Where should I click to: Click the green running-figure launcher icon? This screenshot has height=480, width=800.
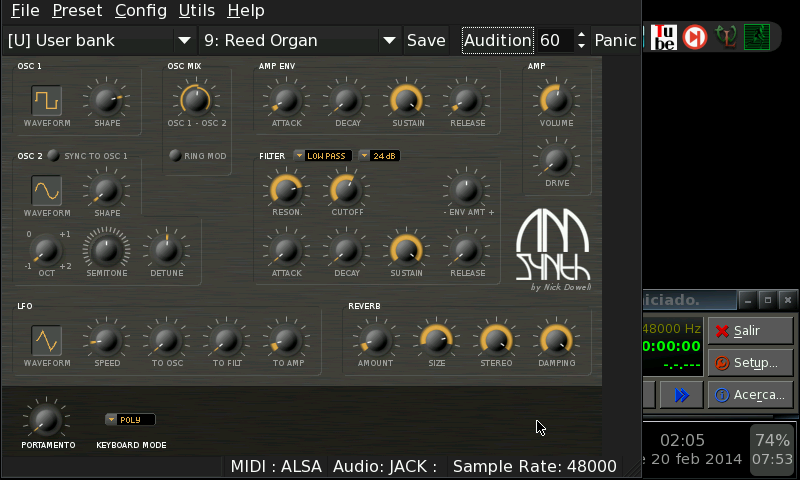point(757,38)
